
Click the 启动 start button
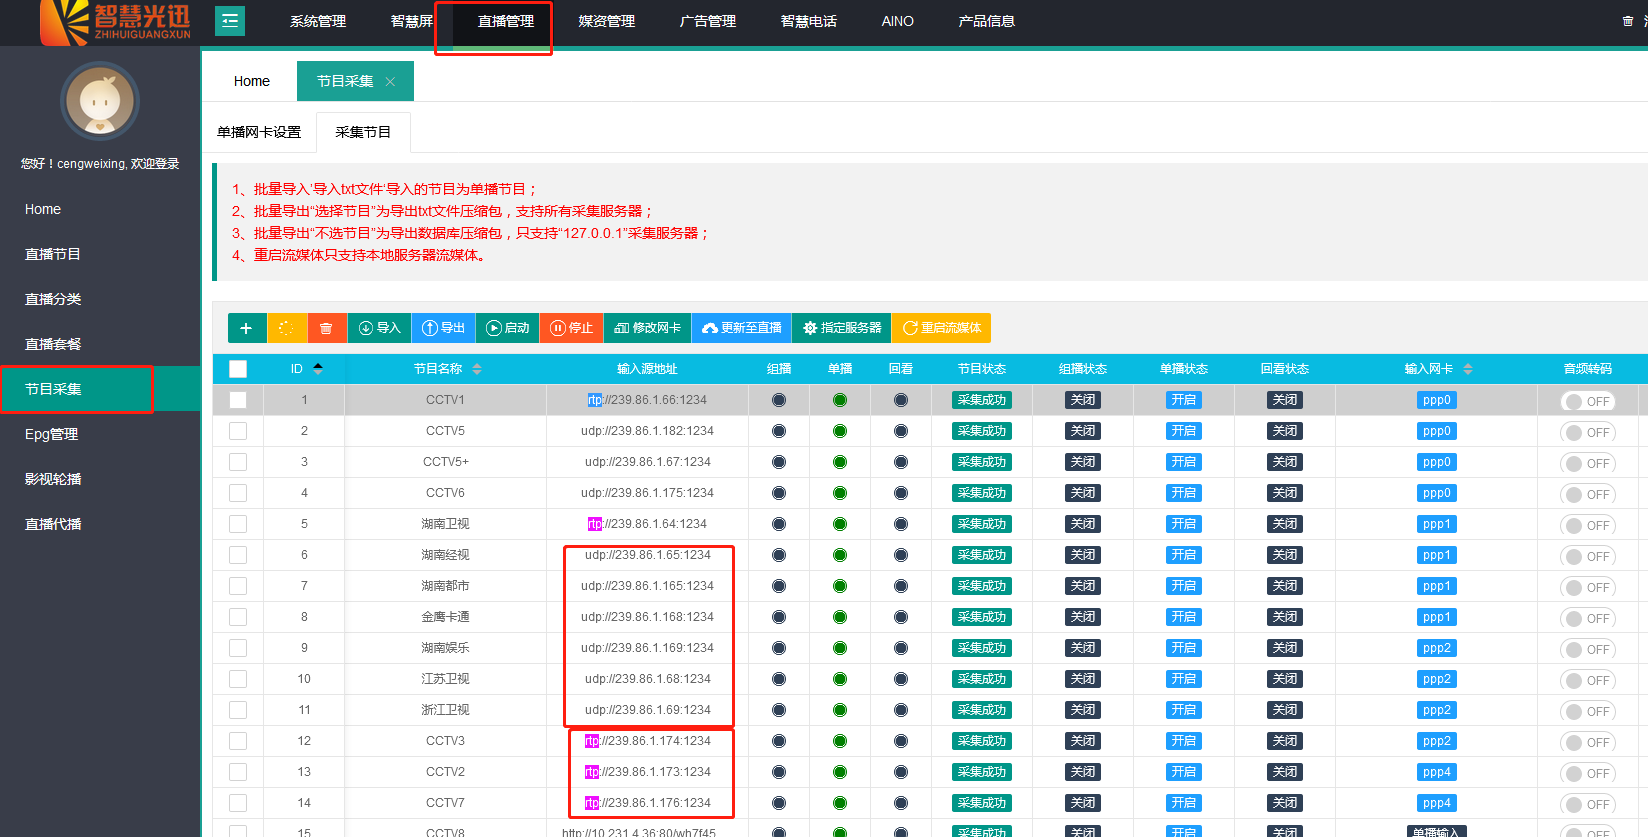pyautogui.click(x=507, y=328)
